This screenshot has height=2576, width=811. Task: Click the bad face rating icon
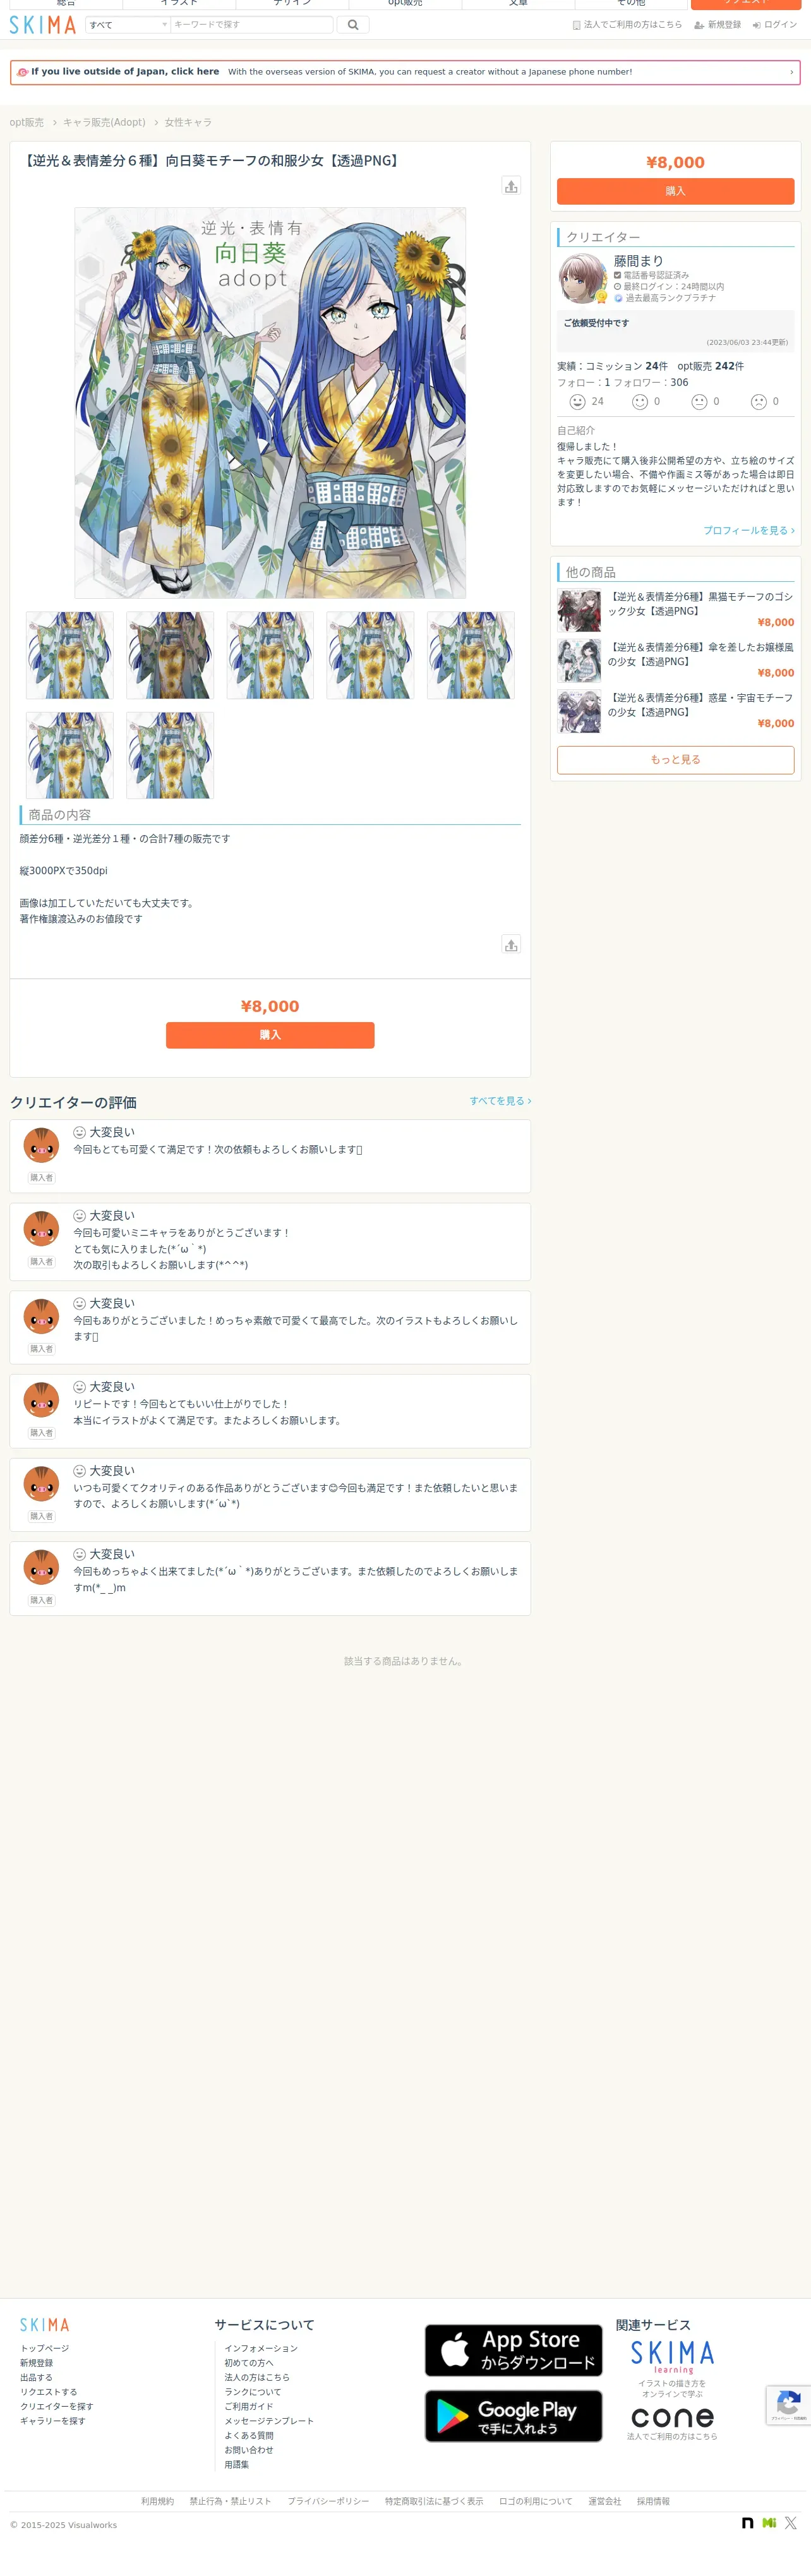pos(759,402)
